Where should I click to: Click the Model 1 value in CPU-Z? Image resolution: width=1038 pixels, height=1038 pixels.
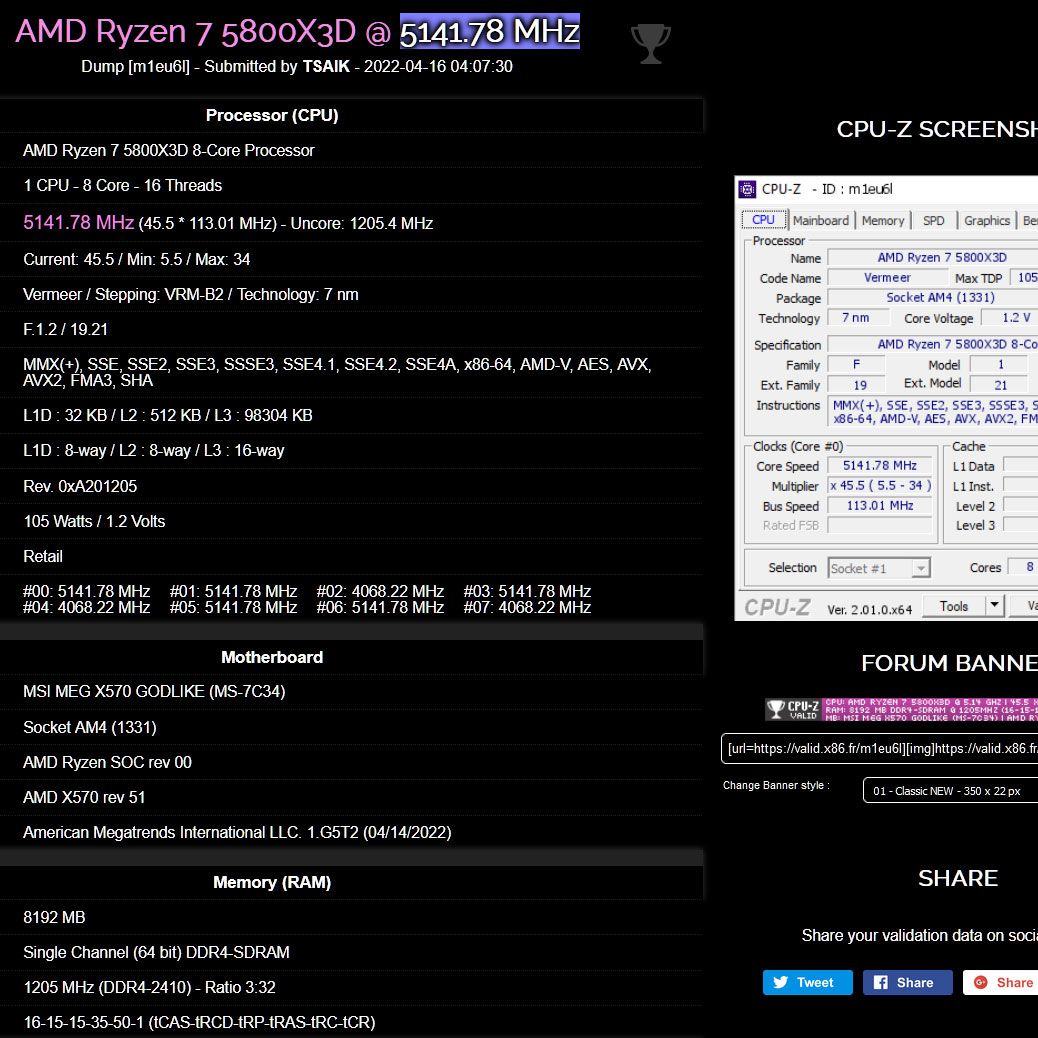point(1000,364)
